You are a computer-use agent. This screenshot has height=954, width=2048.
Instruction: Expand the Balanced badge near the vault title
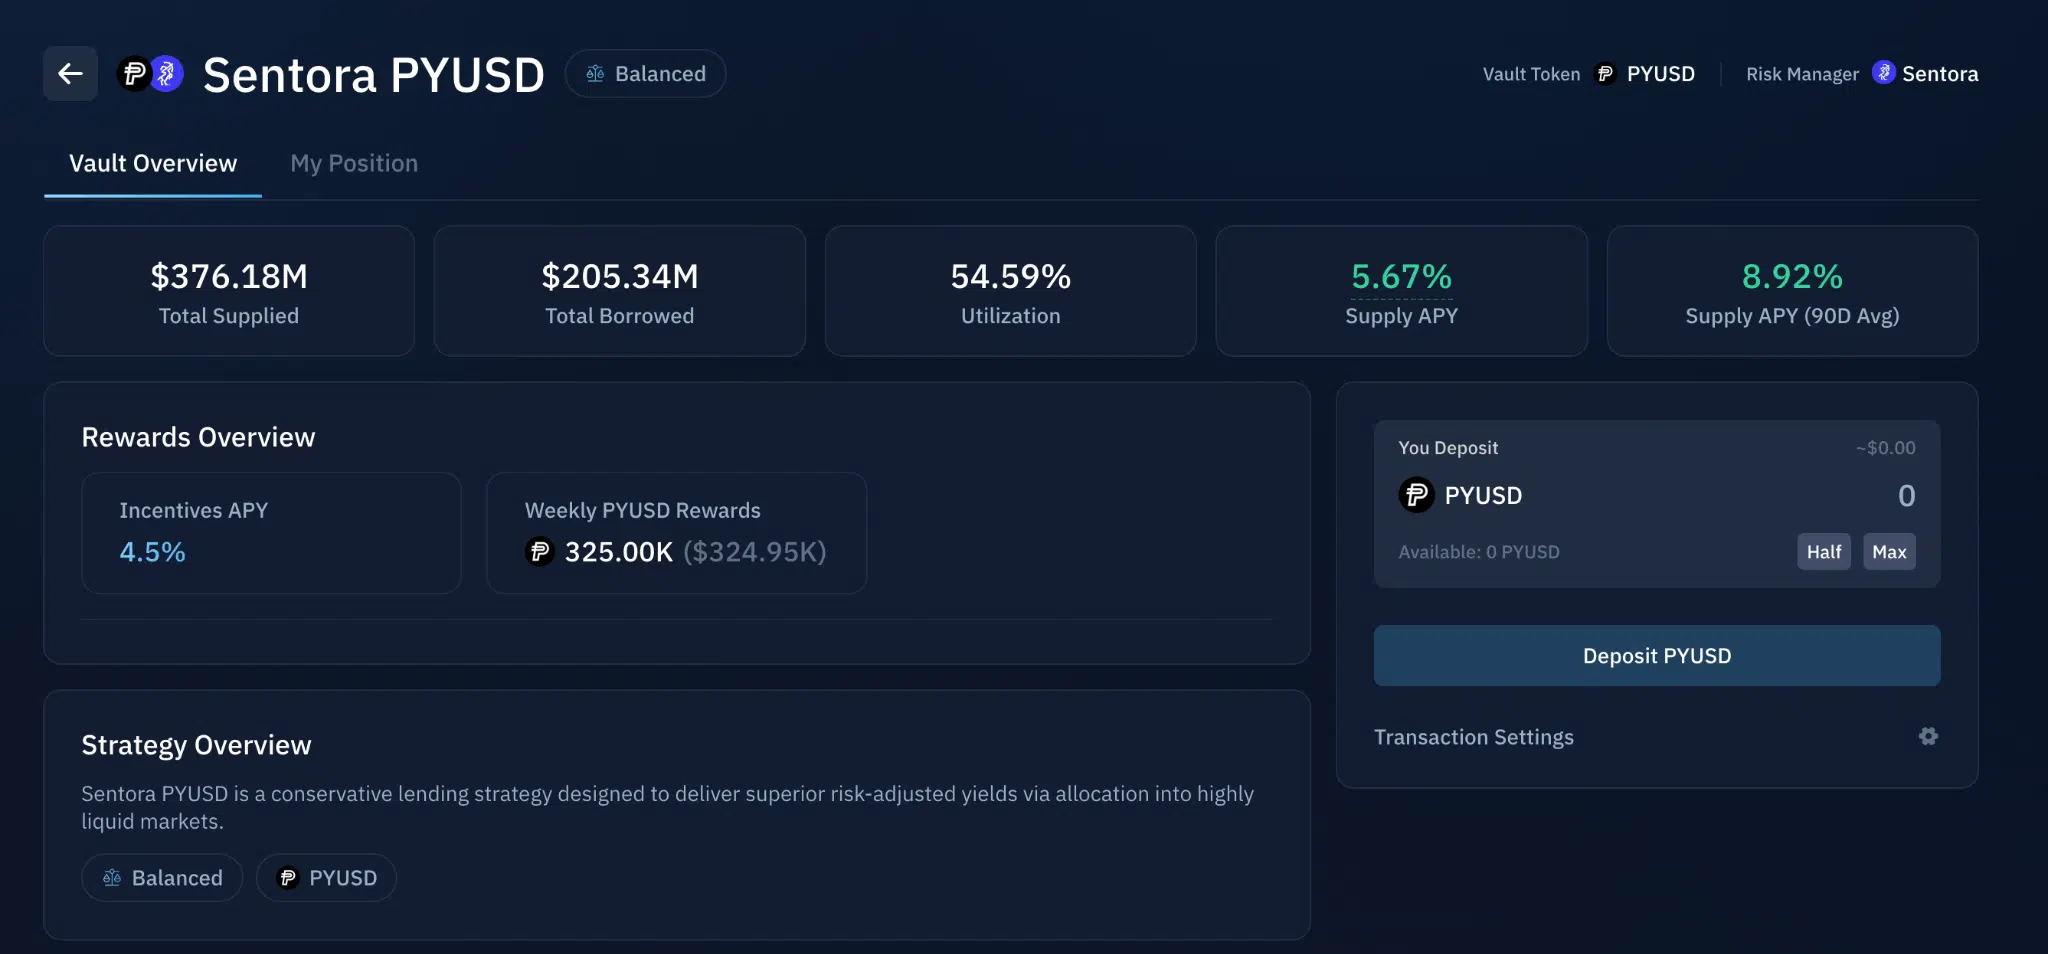[645, 73]
